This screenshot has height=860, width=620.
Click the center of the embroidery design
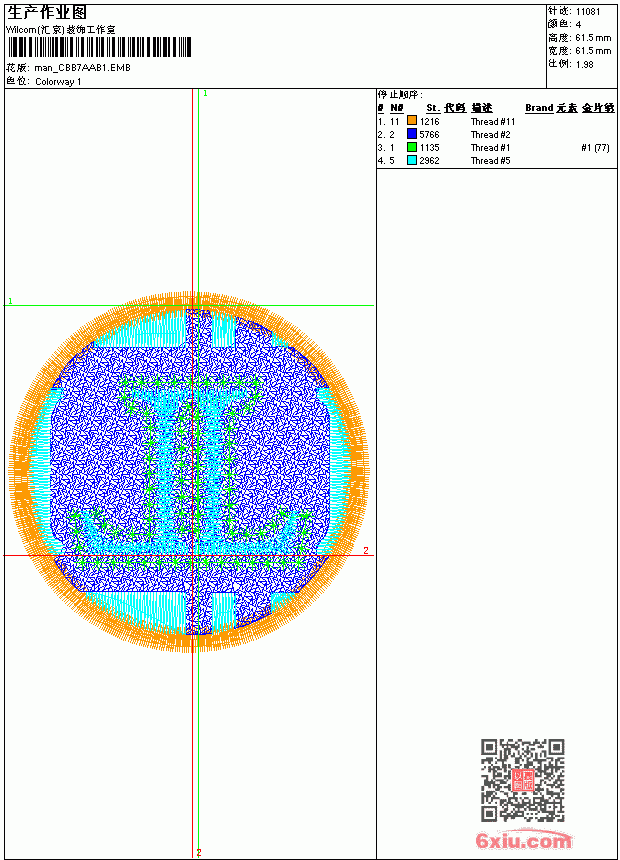coord(189,472)
